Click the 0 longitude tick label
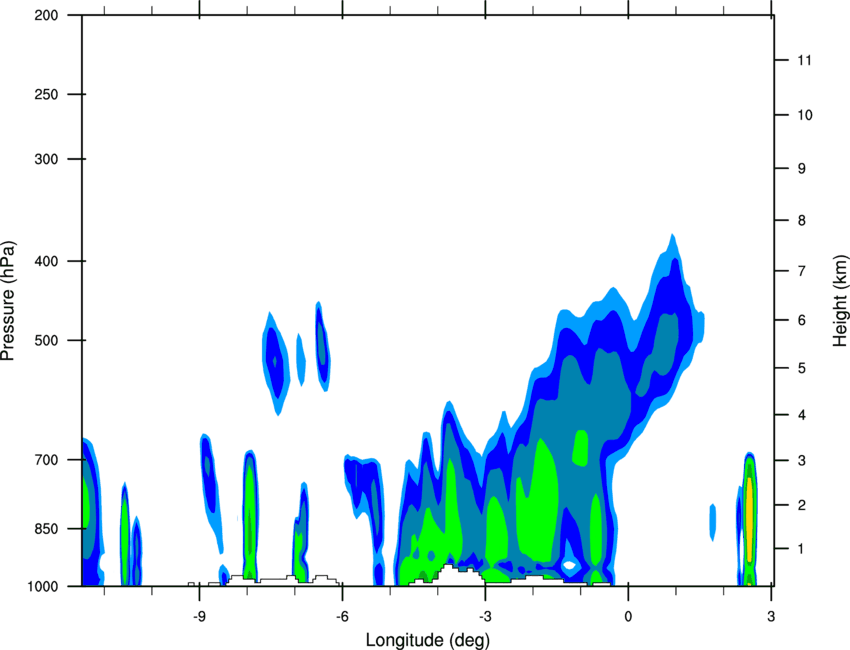 point(628,617)
